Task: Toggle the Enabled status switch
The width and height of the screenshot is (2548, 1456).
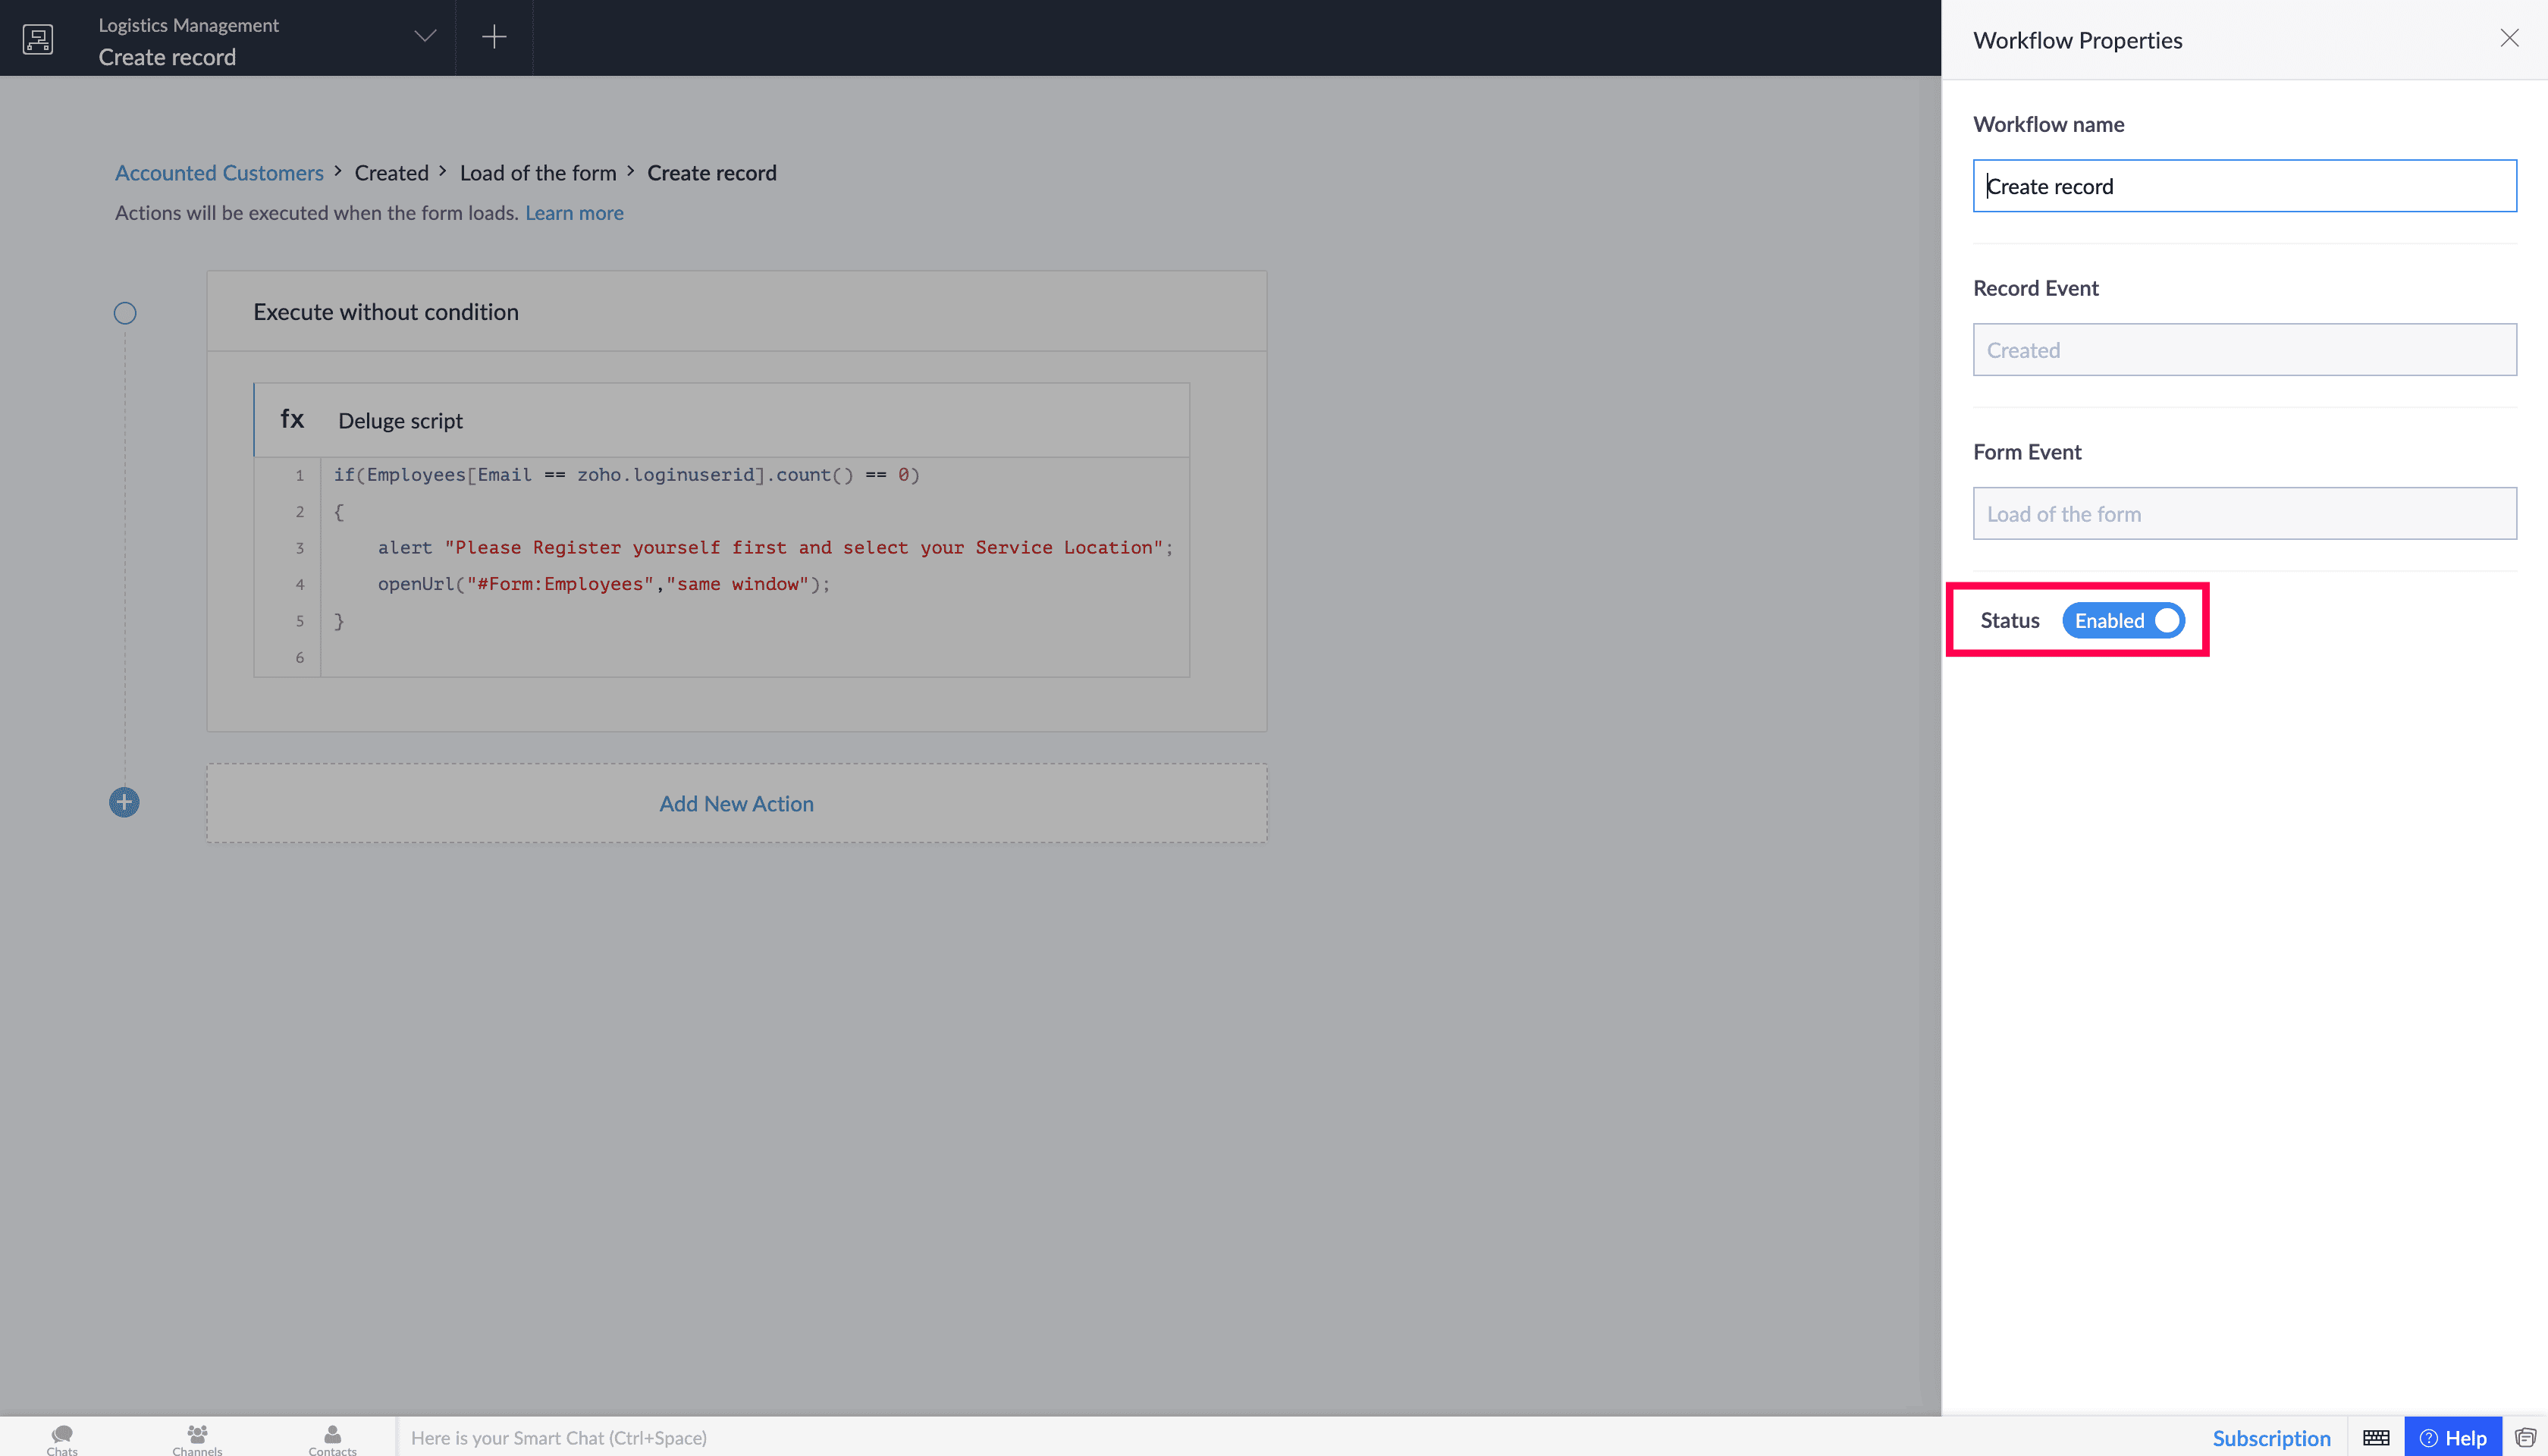Action: (2123, 620)
